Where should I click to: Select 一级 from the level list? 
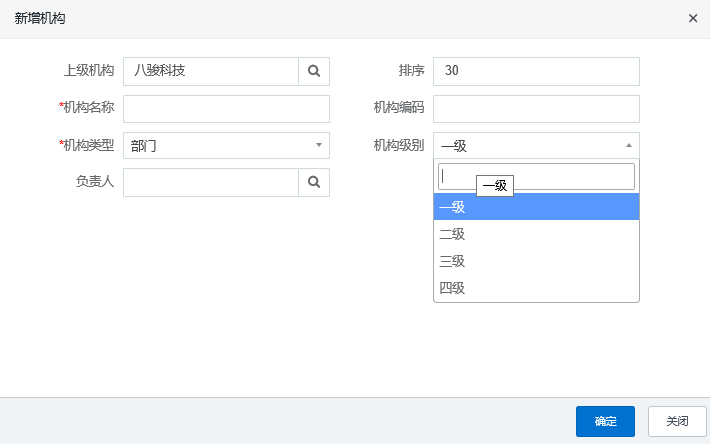tap(536, 207)
